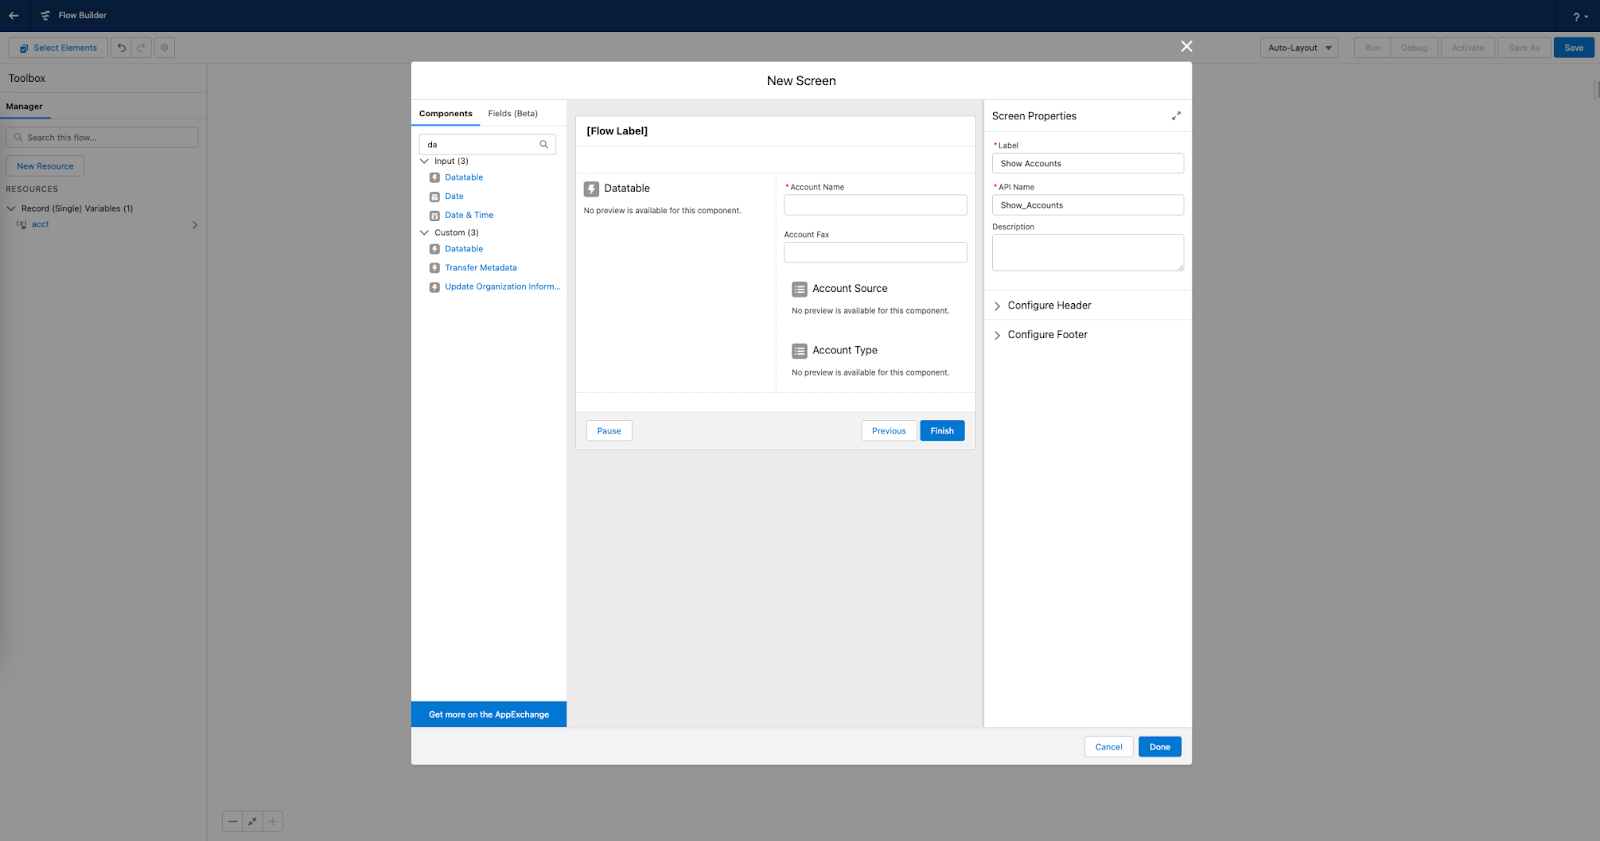Click the Finish button in preview
The width and height of the screenshot is (1600, 841).
click(x=942, y=431)
